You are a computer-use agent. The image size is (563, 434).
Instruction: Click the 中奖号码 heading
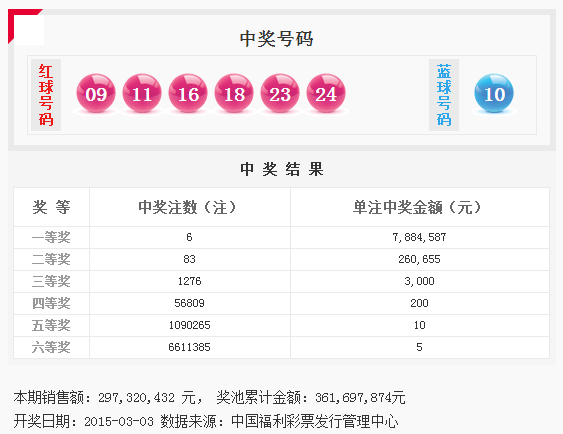pyautogui.click(x=276, y=38)
